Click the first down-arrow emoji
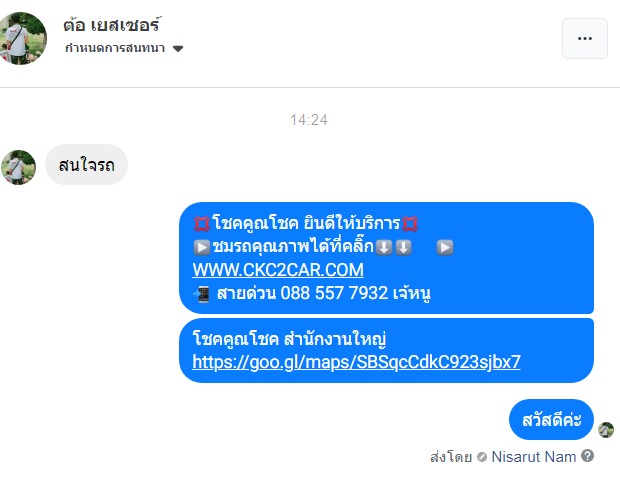The height and width of the screenshot is (481, 620). [384, 248]
